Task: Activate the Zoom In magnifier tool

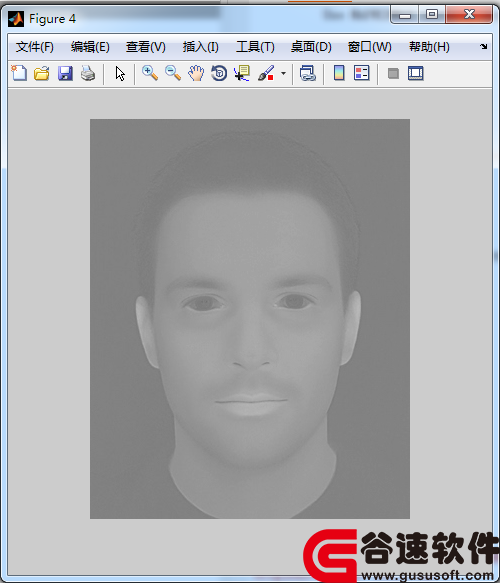Action: [x=150, y=73]
